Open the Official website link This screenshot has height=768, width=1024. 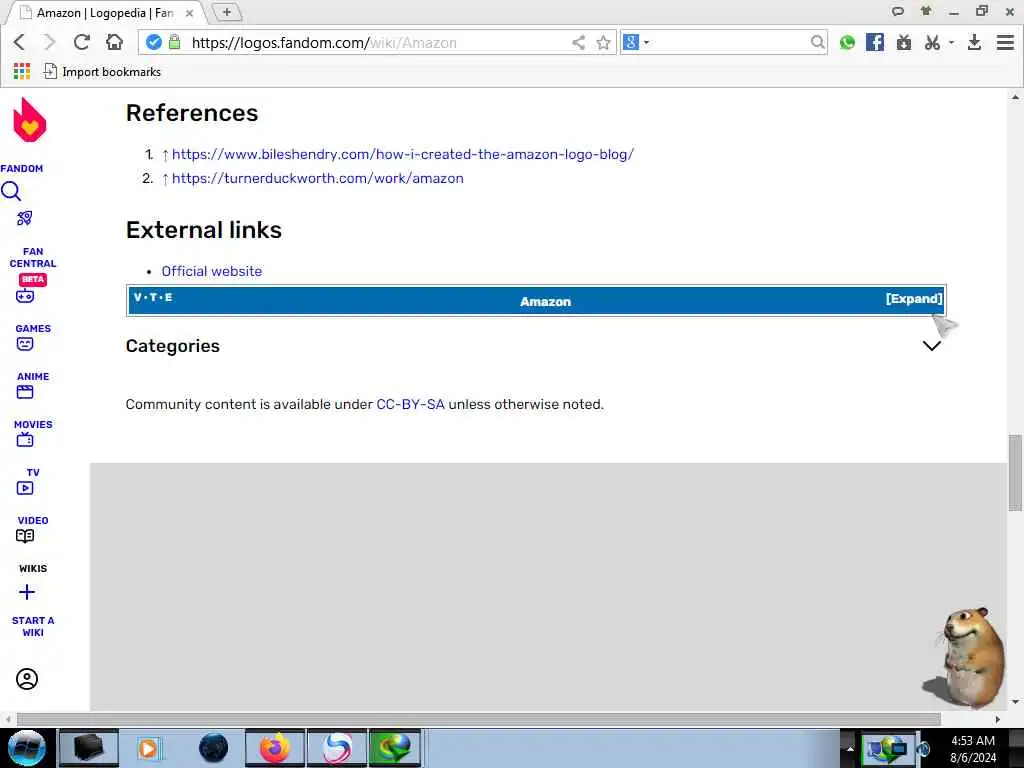pos(212,271)
